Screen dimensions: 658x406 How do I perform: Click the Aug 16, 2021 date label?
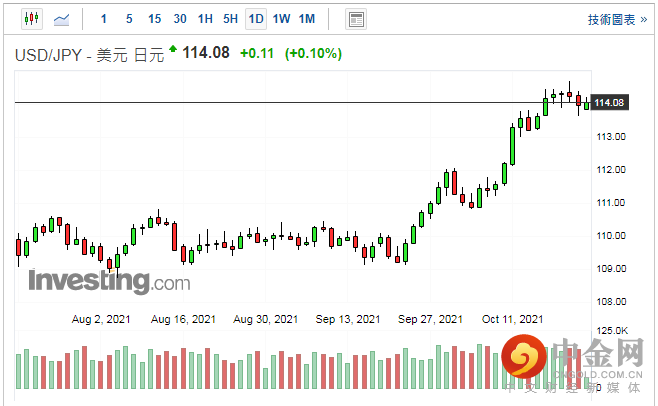point(183,320)
